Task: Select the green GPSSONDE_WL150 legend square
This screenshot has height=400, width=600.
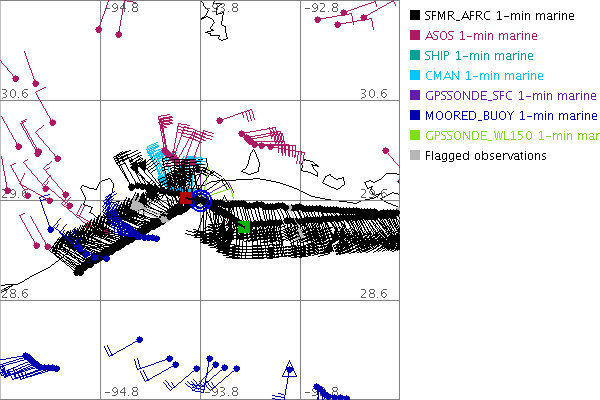Action: click(x=414, y=135)
